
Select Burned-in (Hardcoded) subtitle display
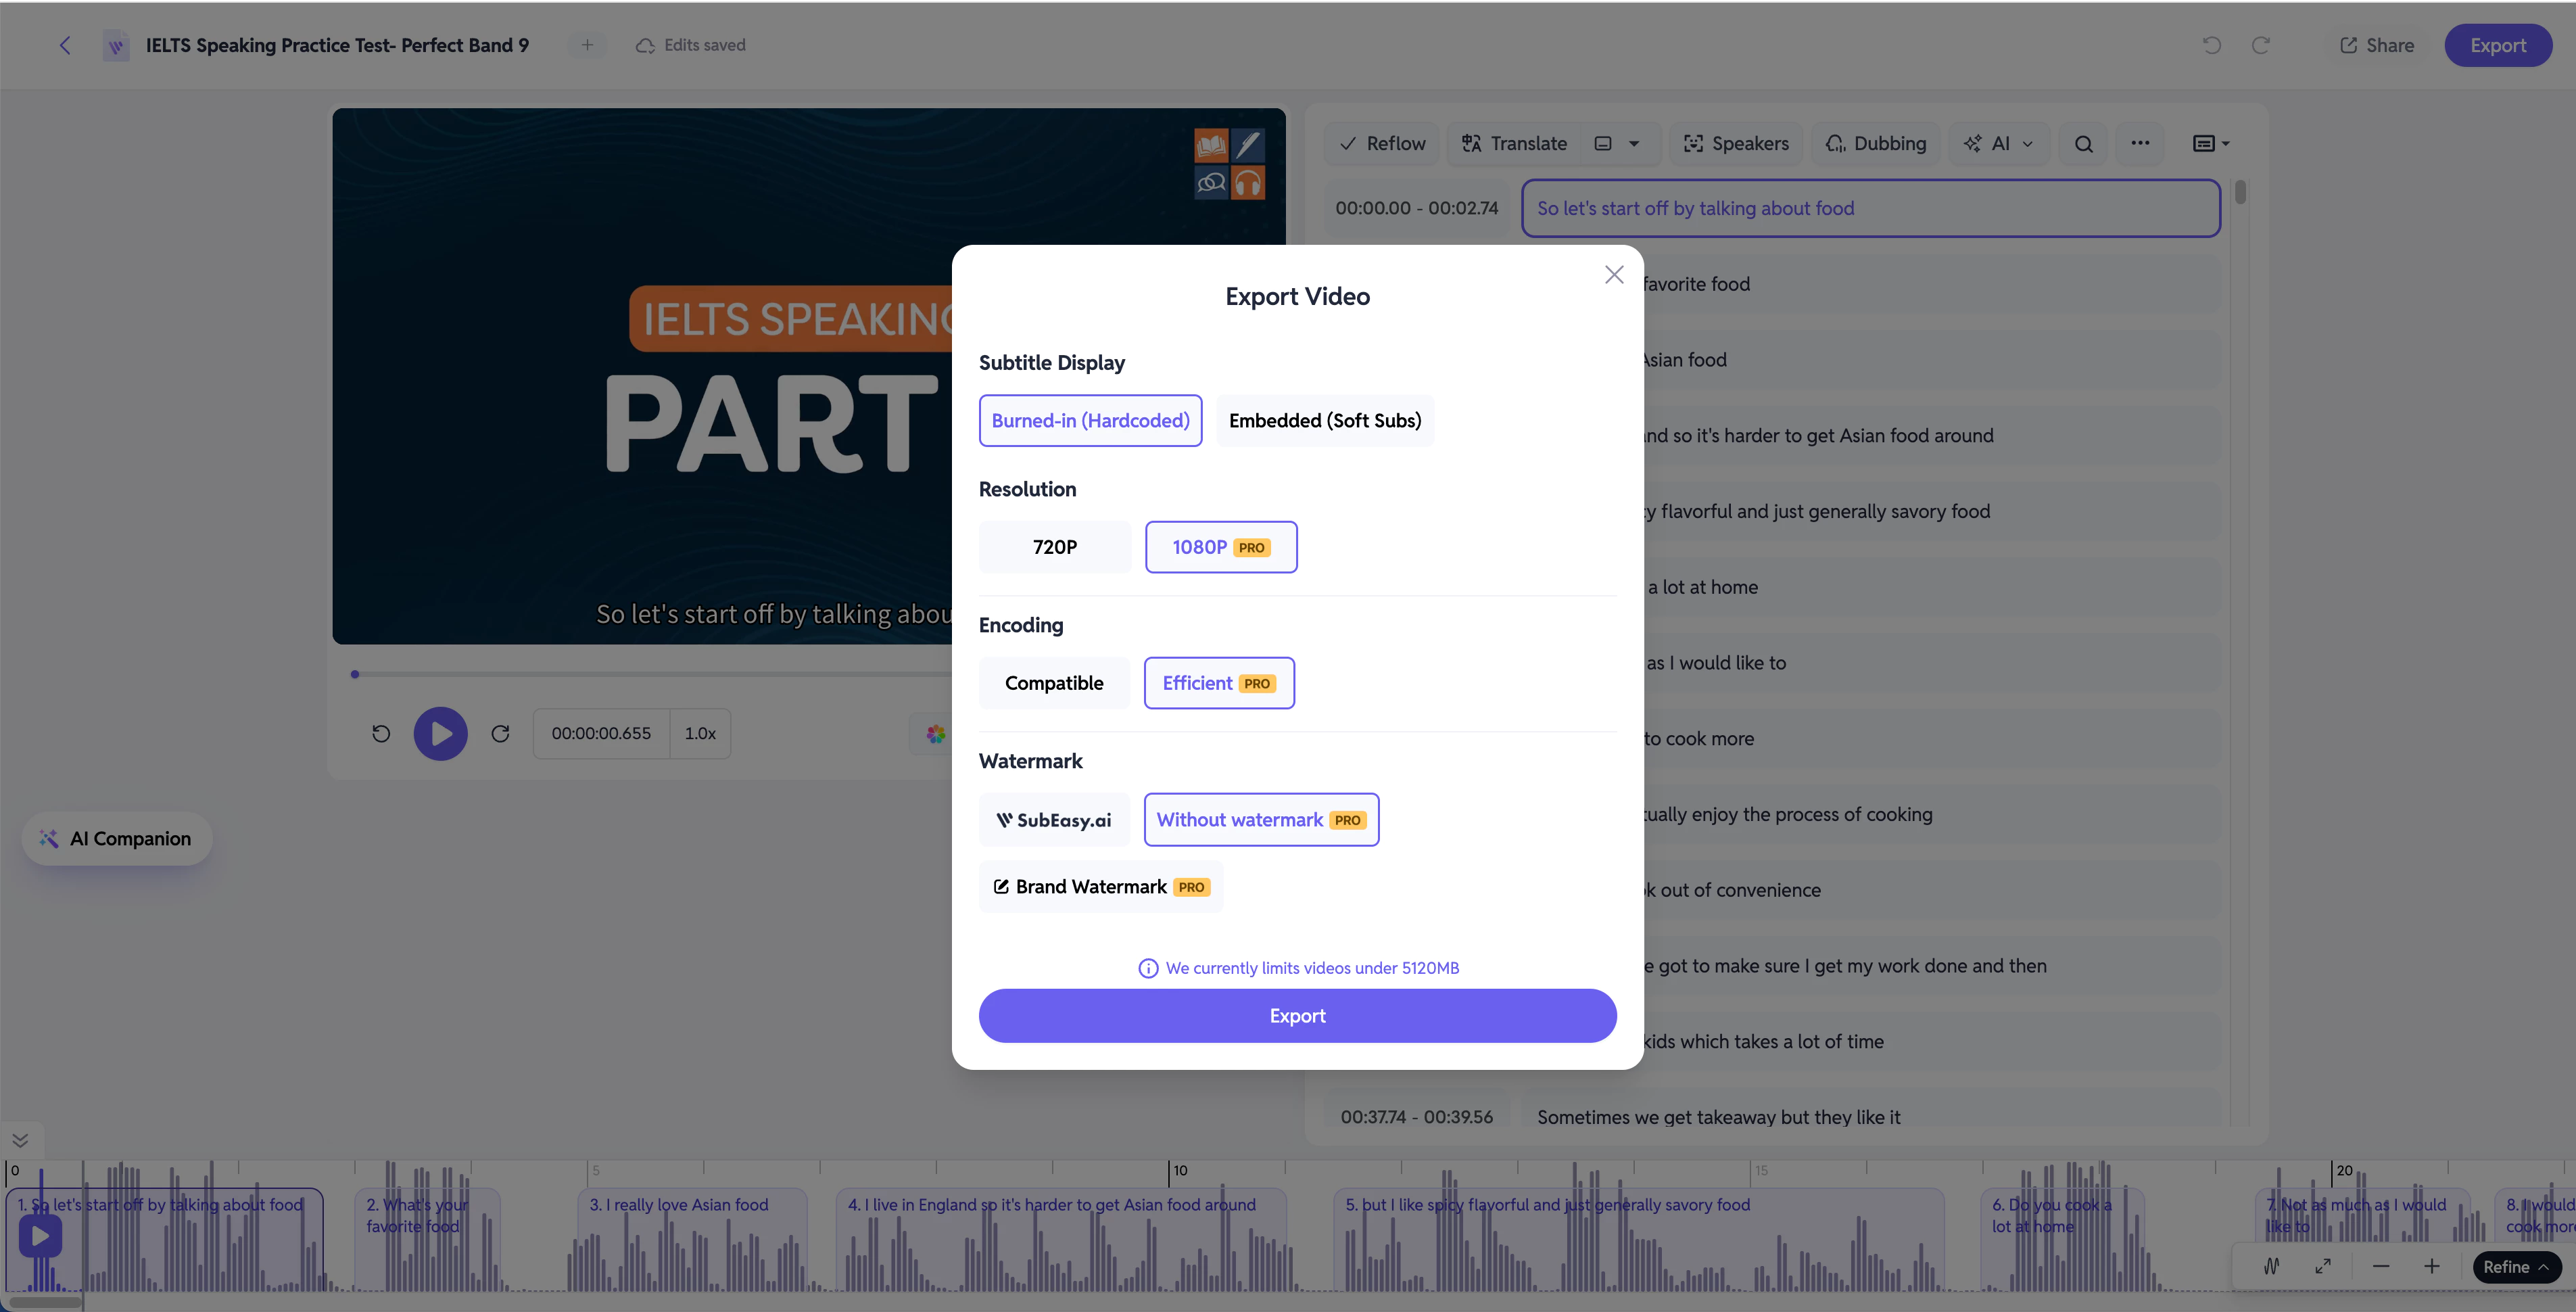pyautogui.click(x=1091, y=420)
